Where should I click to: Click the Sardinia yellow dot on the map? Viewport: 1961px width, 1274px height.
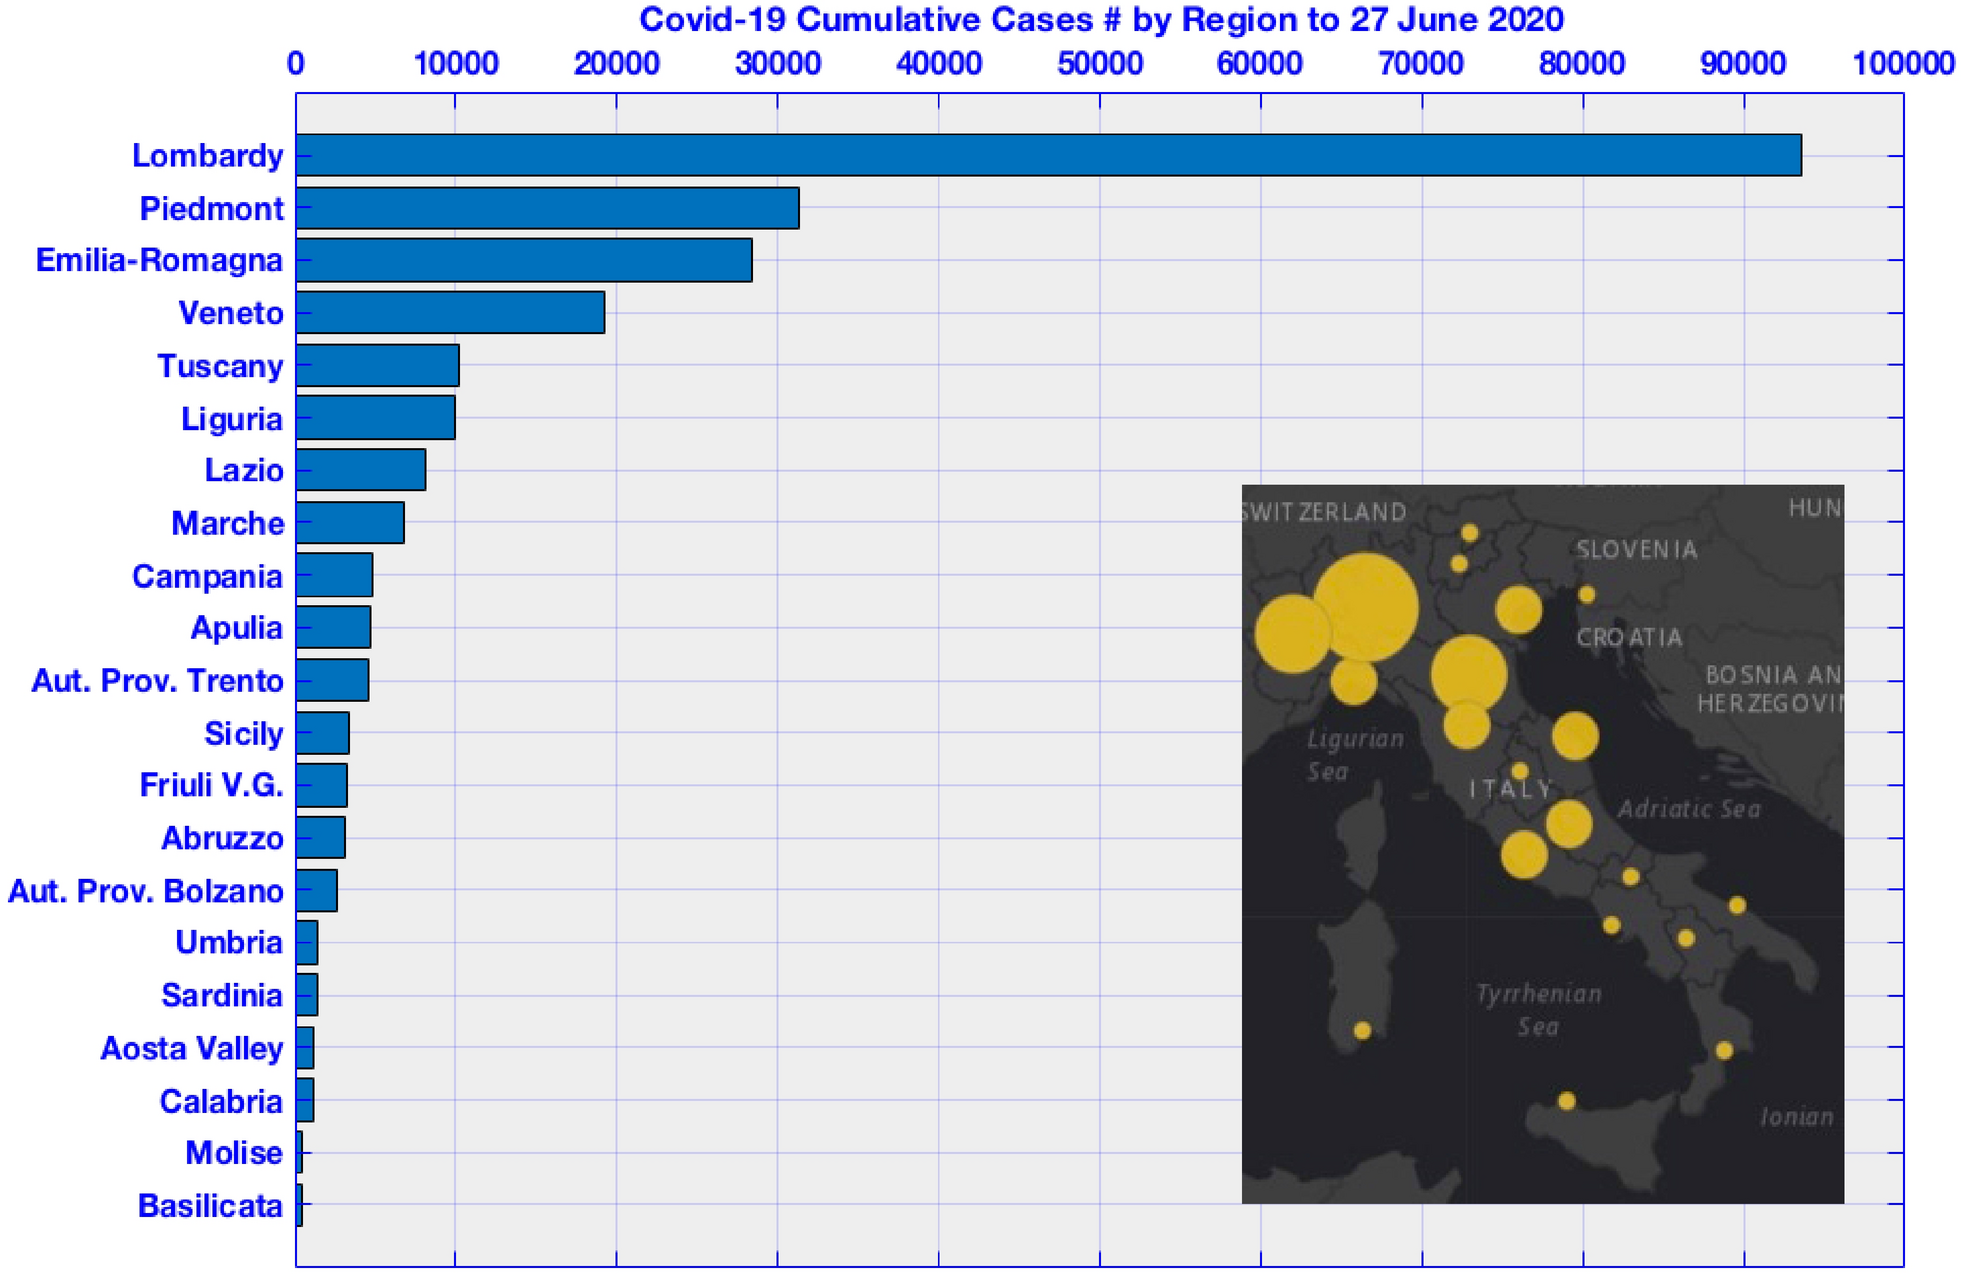click(1362, 1030)
